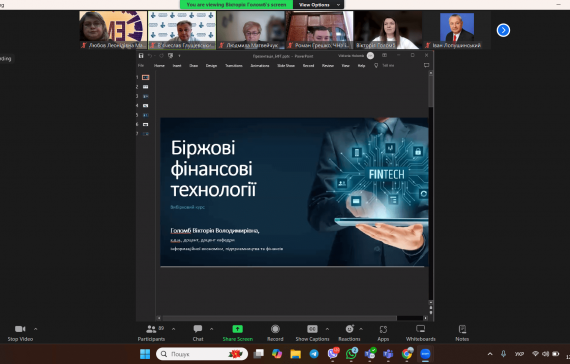Screen dimensions: 570x364
Task: Open File Explorer from taskbar
Action: (296, 354)
